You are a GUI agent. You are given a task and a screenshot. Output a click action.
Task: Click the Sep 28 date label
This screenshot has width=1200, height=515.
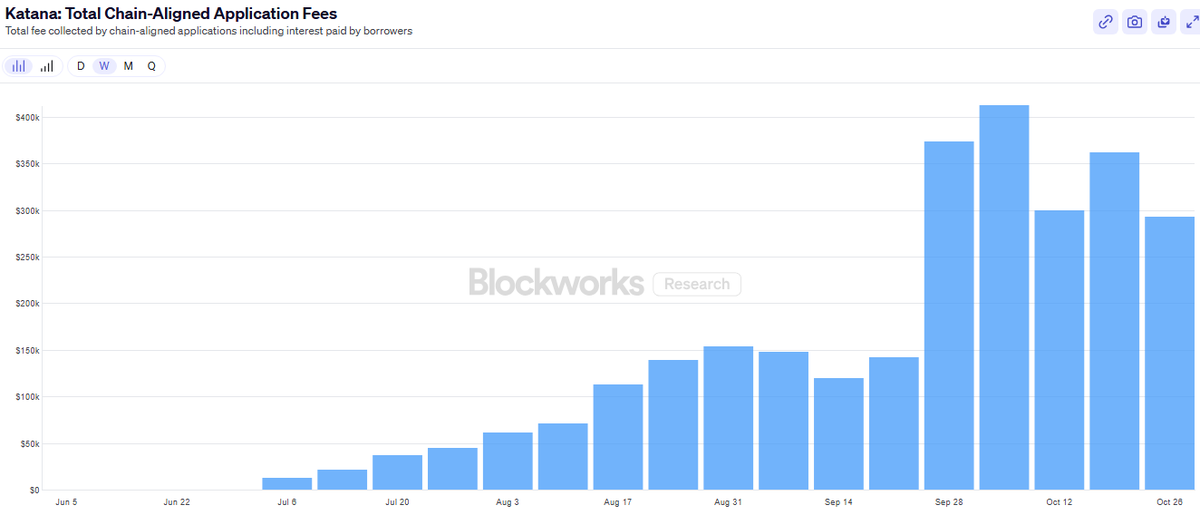949,502
